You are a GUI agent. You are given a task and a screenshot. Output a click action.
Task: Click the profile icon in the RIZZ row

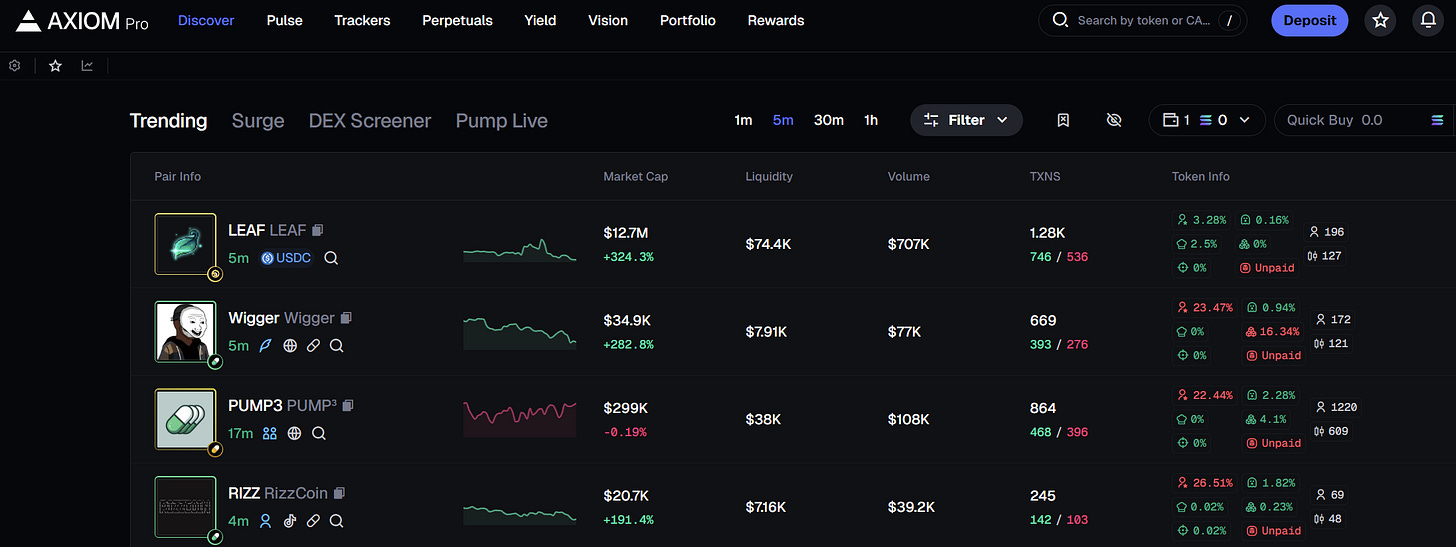pos(266,521)
